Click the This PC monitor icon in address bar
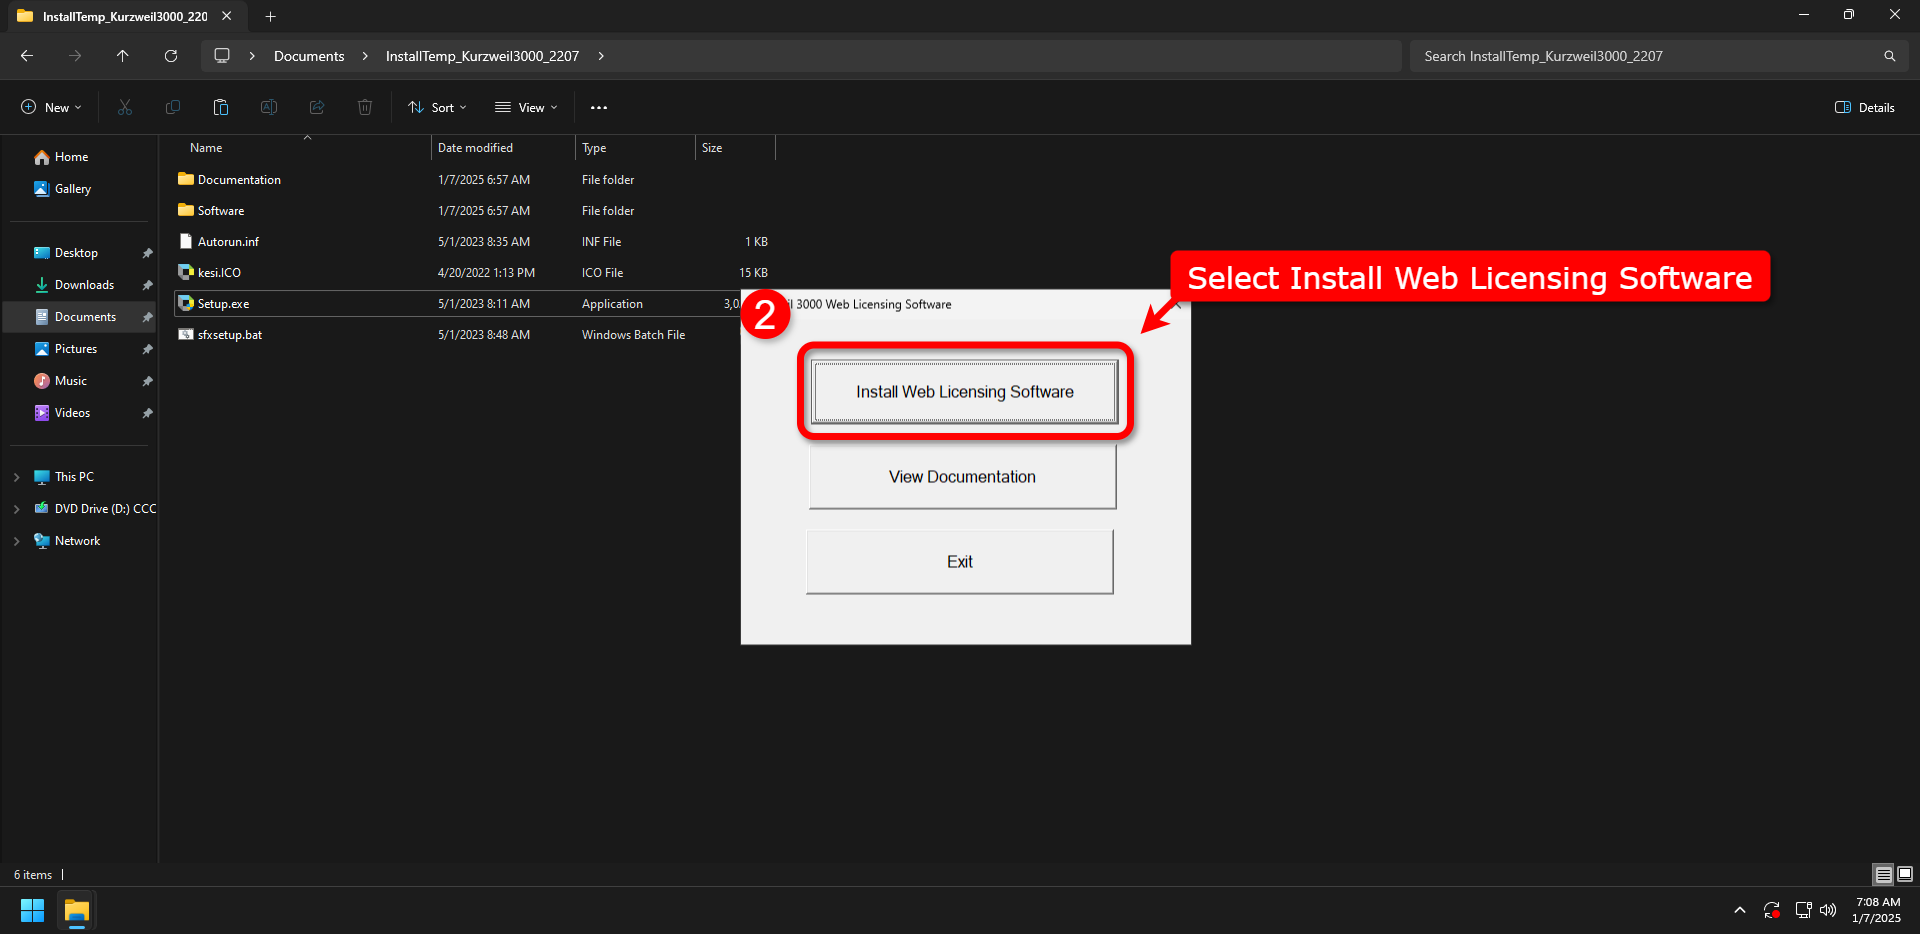The height and width of the screenshot is (934, 1920). 222,56
